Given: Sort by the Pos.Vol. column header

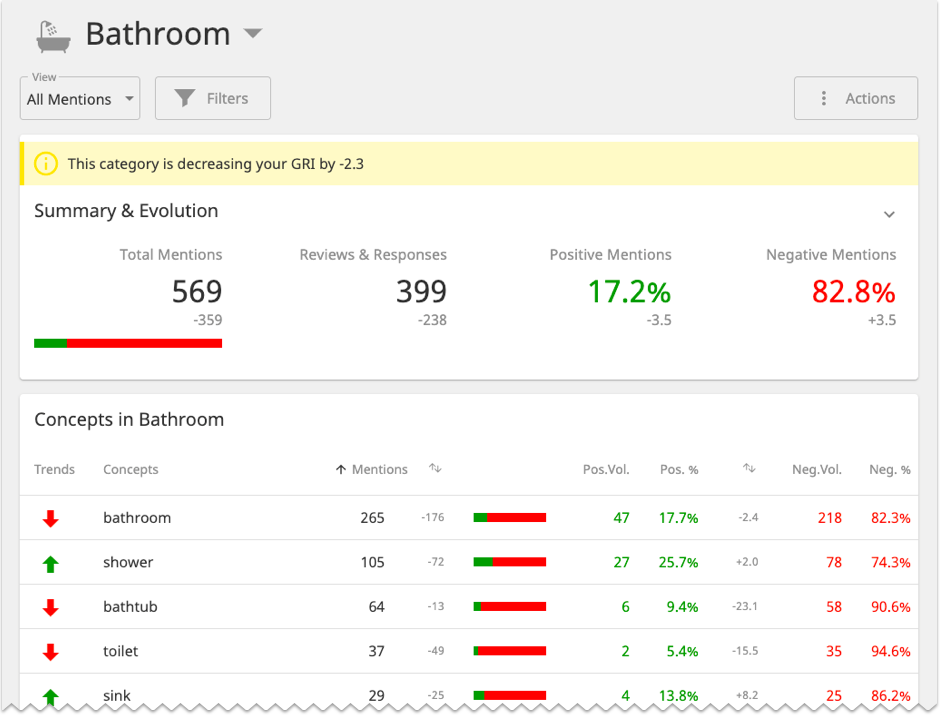Looking at the screenshot, I should (x=606, y=469).
